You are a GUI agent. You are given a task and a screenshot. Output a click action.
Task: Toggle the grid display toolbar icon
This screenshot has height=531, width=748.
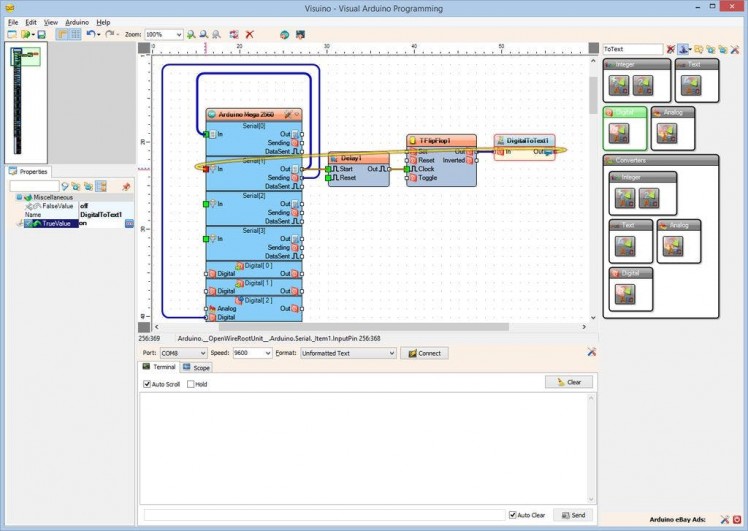pos(75,34)
